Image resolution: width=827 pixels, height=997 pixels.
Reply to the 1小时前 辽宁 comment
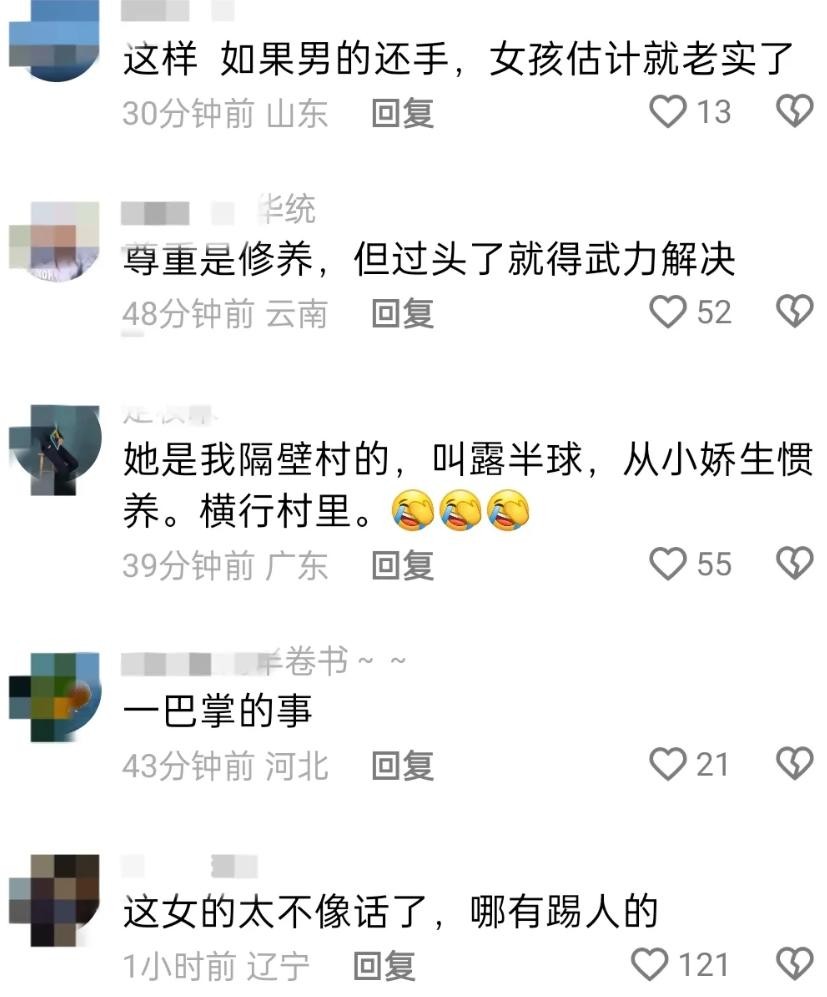(385, 966)
